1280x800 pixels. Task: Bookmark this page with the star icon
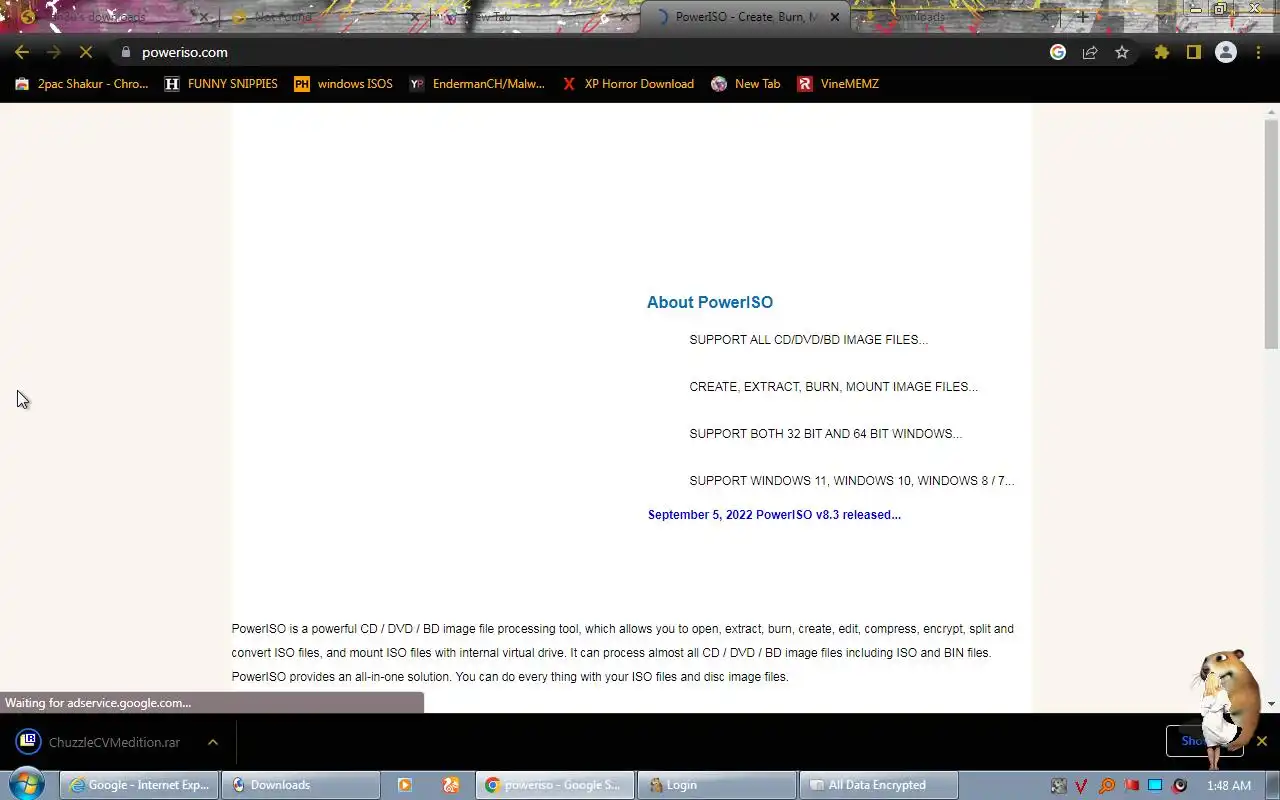pyautogui.click(x=1122, y=52)
